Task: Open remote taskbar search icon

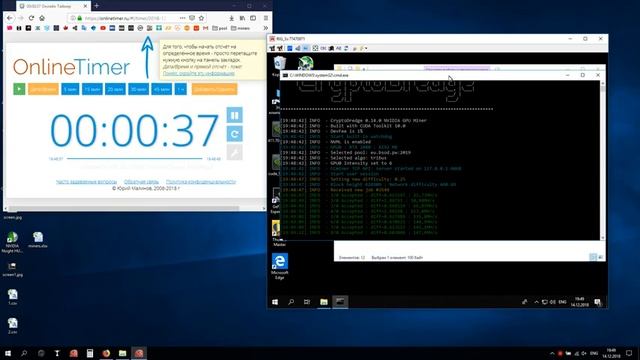Action: [x=291, y=302]
